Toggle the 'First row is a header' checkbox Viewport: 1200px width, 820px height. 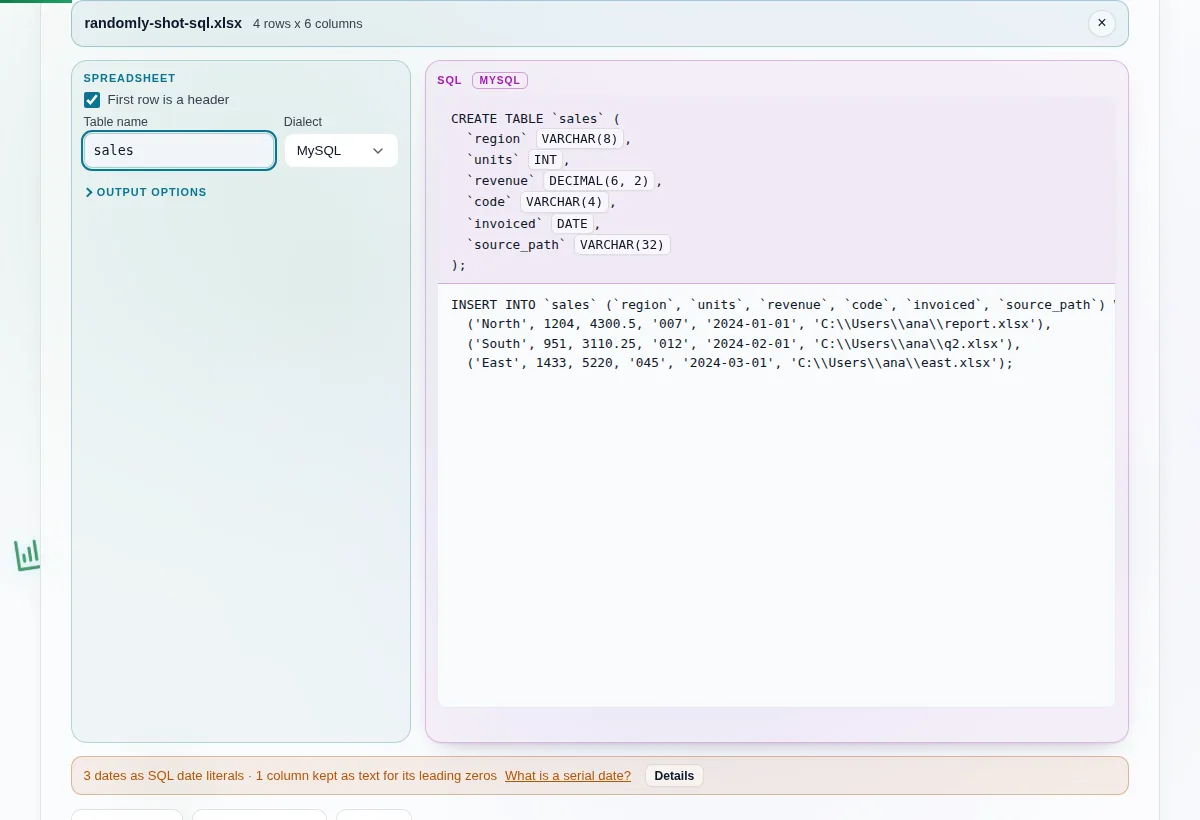pyautogui.click(x=92, y=100)
